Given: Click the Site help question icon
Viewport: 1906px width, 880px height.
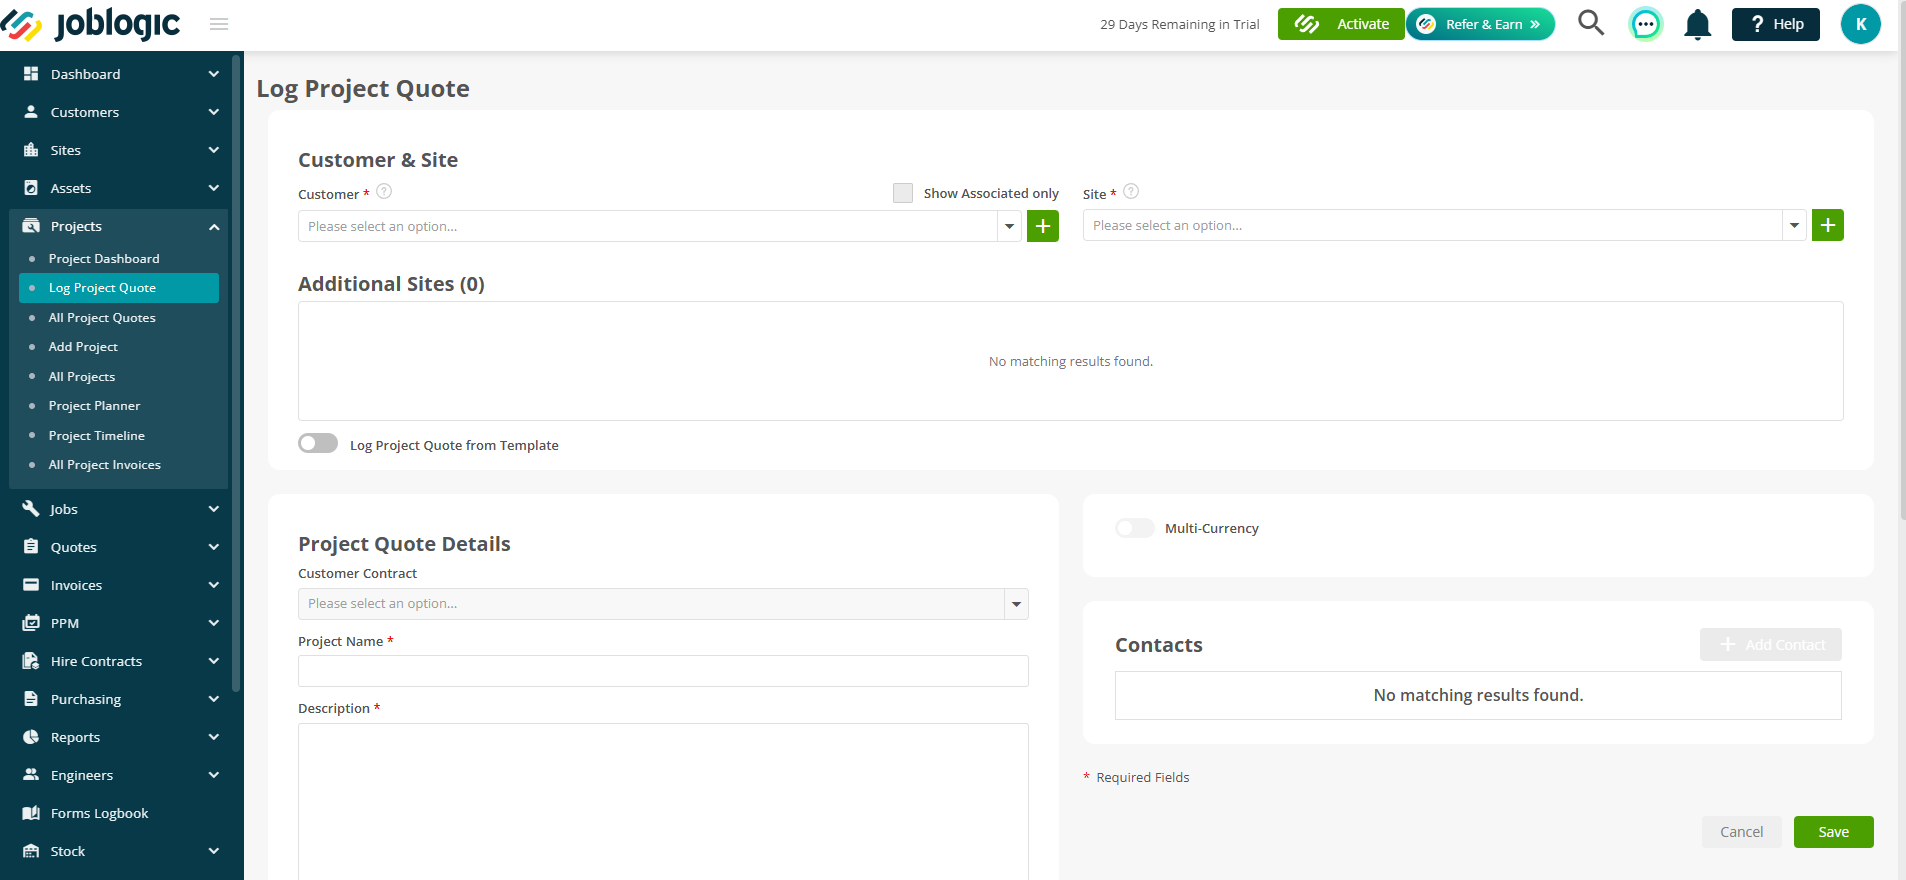Looking at the screenshot, I should pyautogui.click(x=1131, y=191).
